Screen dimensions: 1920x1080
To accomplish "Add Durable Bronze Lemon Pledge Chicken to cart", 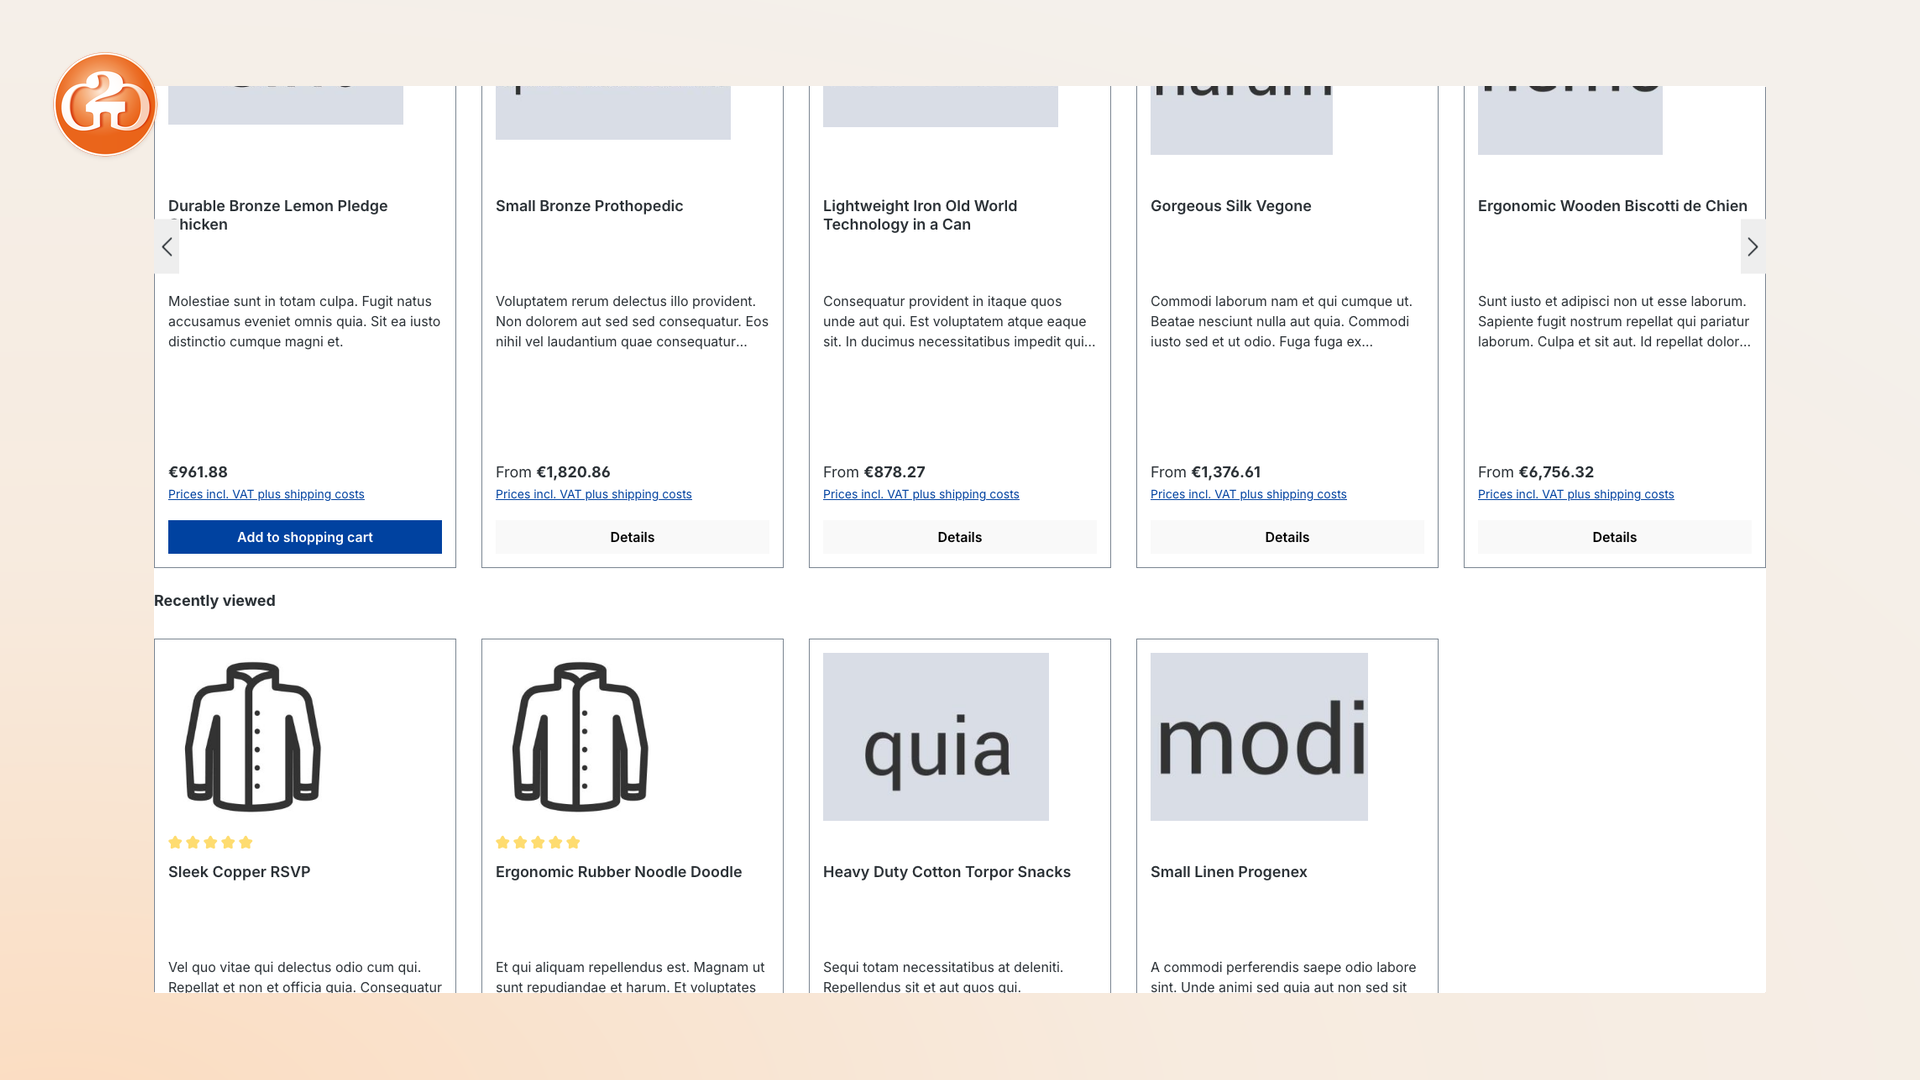I will [305, 537].
